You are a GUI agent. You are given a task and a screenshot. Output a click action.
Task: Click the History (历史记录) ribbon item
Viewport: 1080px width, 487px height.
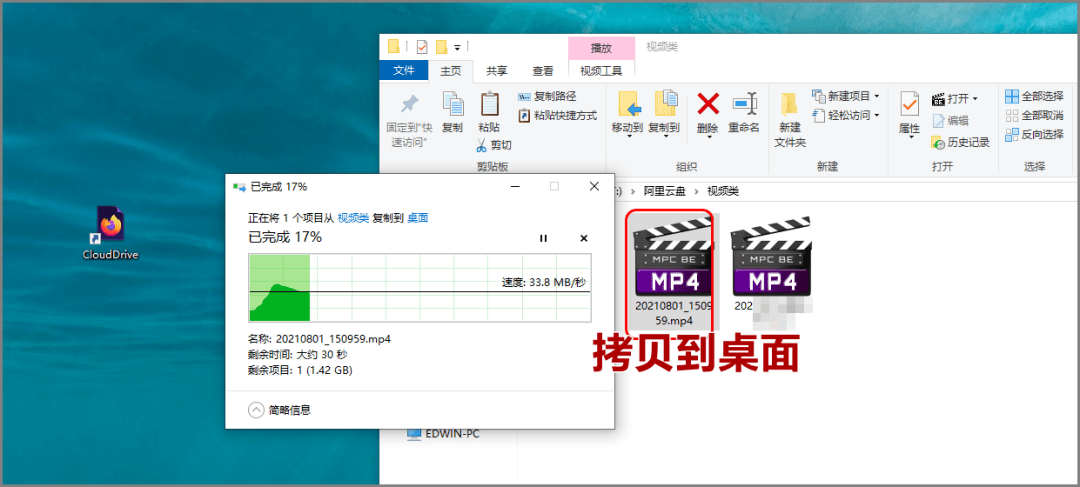coord(960,143)
